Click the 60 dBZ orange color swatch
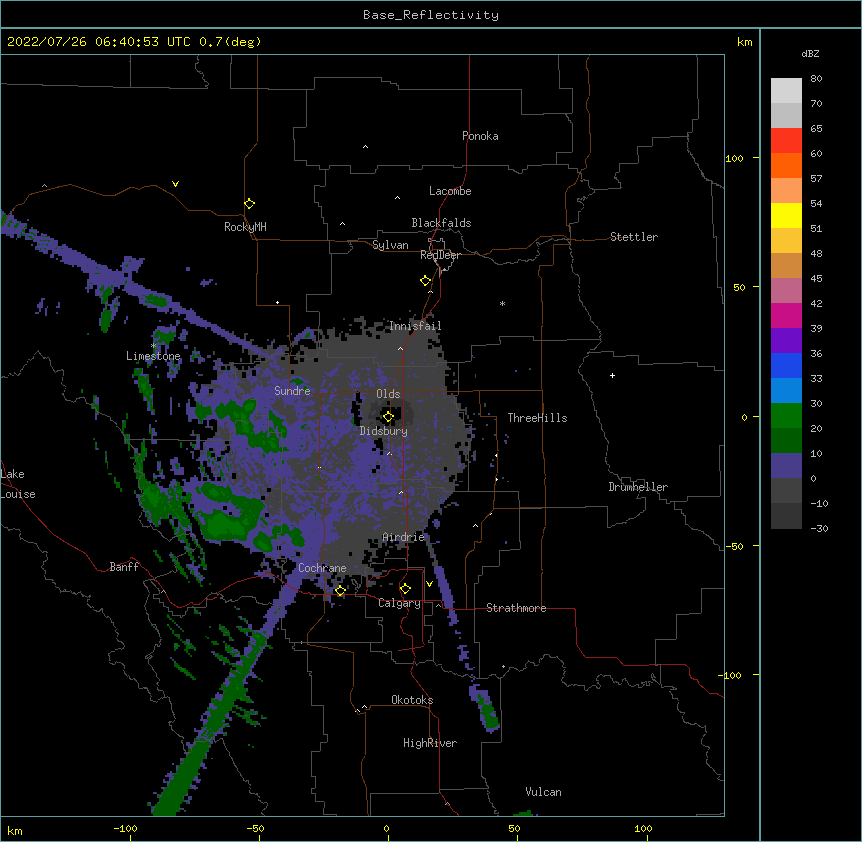Screen dimensions: 862x842 [786, 165]
